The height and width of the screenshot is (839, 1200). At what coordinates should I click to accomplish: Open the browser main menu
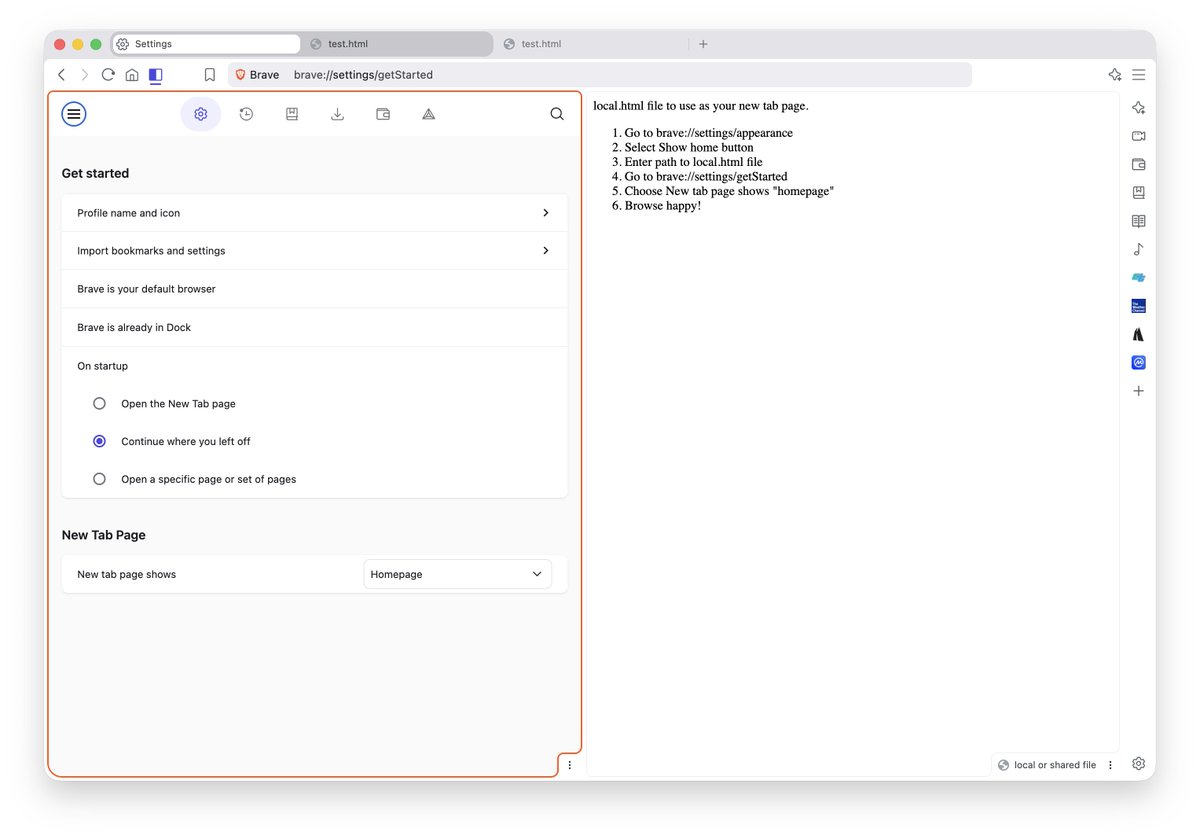pos(1139,75)
